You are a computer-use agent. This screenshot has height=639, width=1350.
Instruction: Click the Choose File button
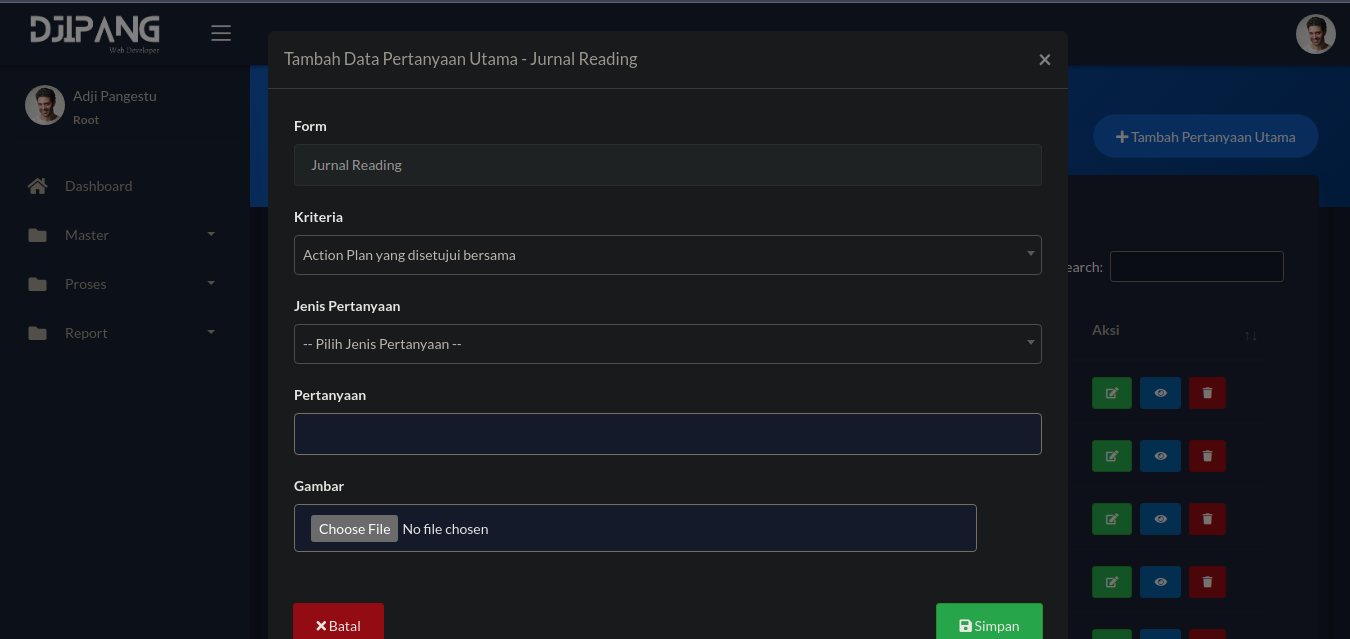tap(354, 529)
